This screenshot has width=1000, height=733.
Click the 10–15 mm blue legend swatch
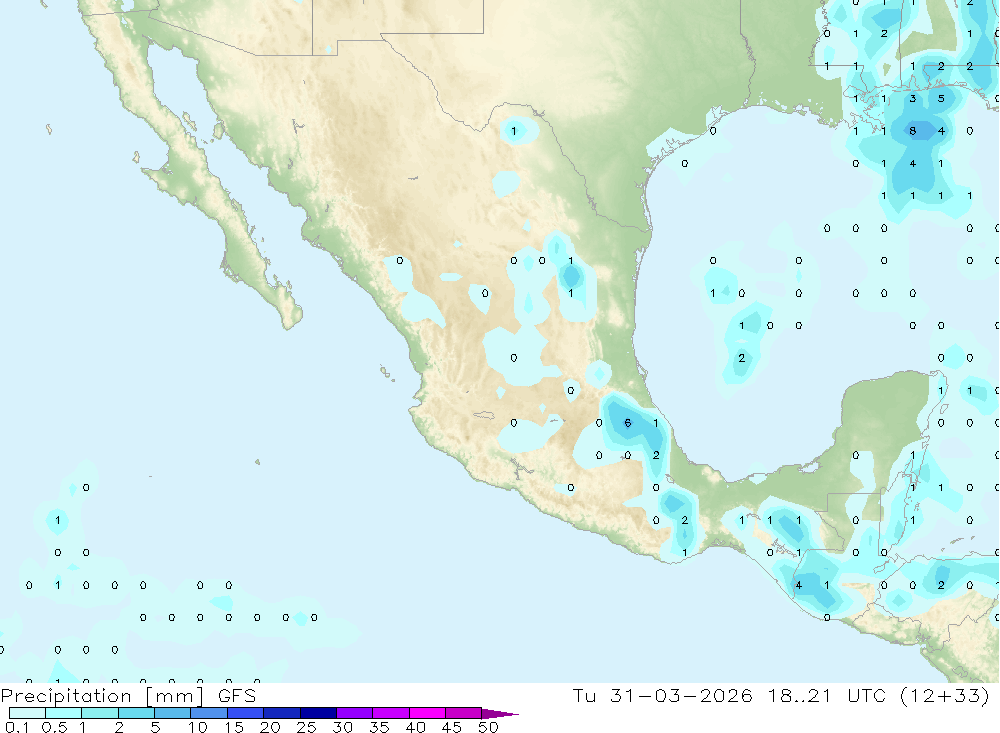[x=209, y=713]
